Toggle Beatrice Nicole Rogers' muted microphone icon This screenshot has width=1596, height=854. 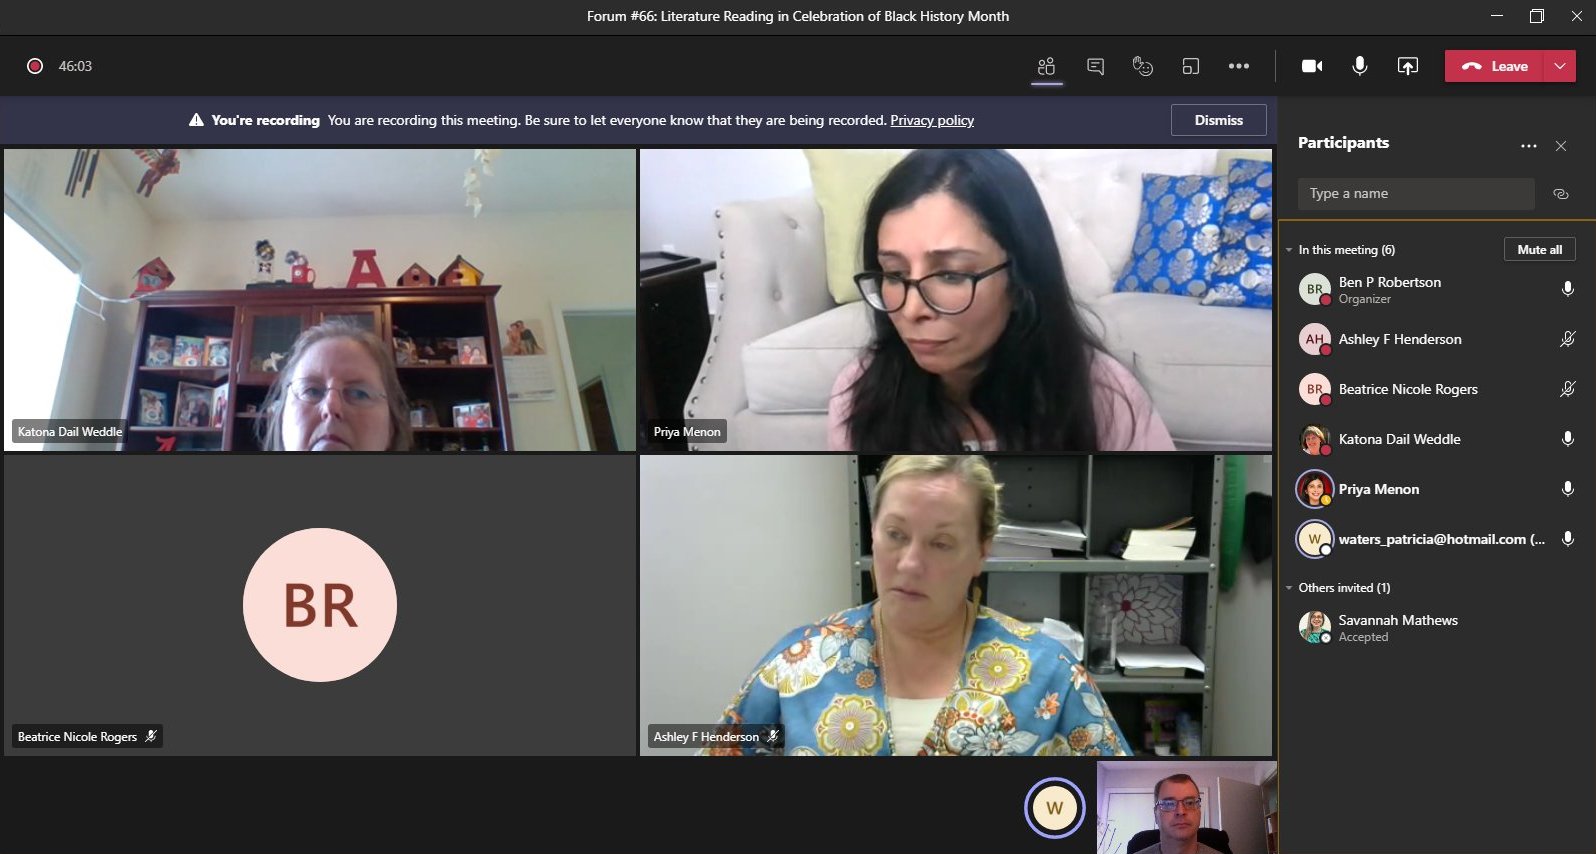(1568, 389)
